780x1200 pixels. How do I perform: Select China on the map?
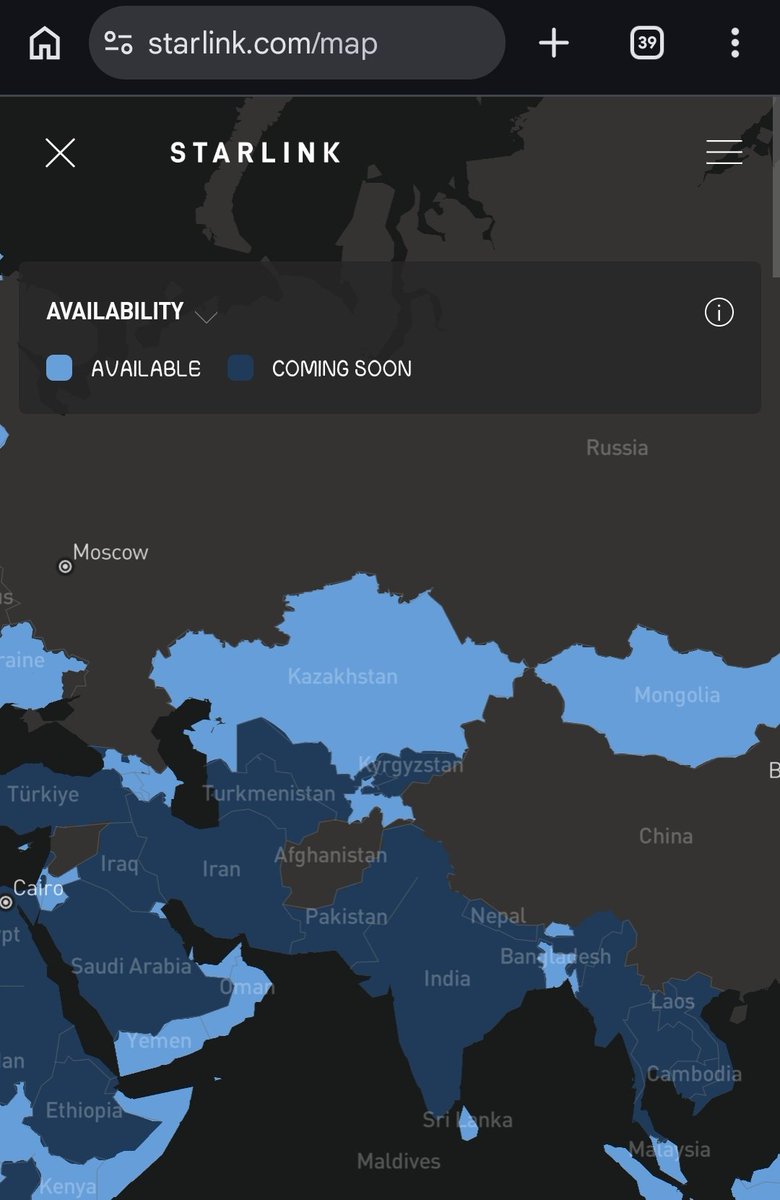pyautogui.click(x=666, y=836)
